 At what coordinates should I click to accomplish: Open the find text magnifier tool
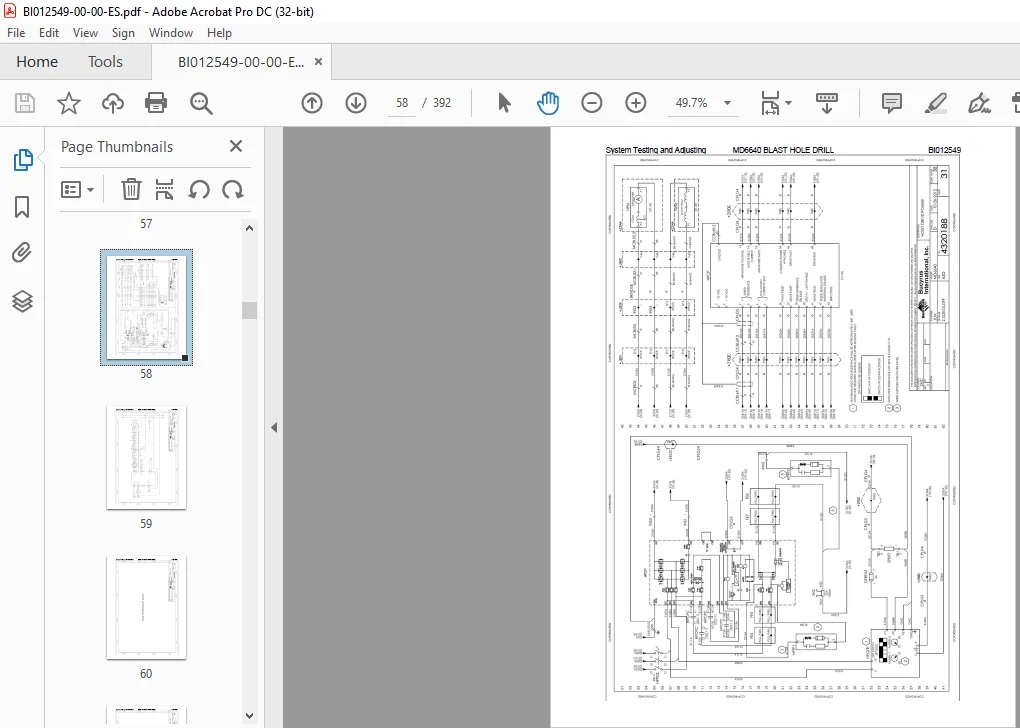201,103
